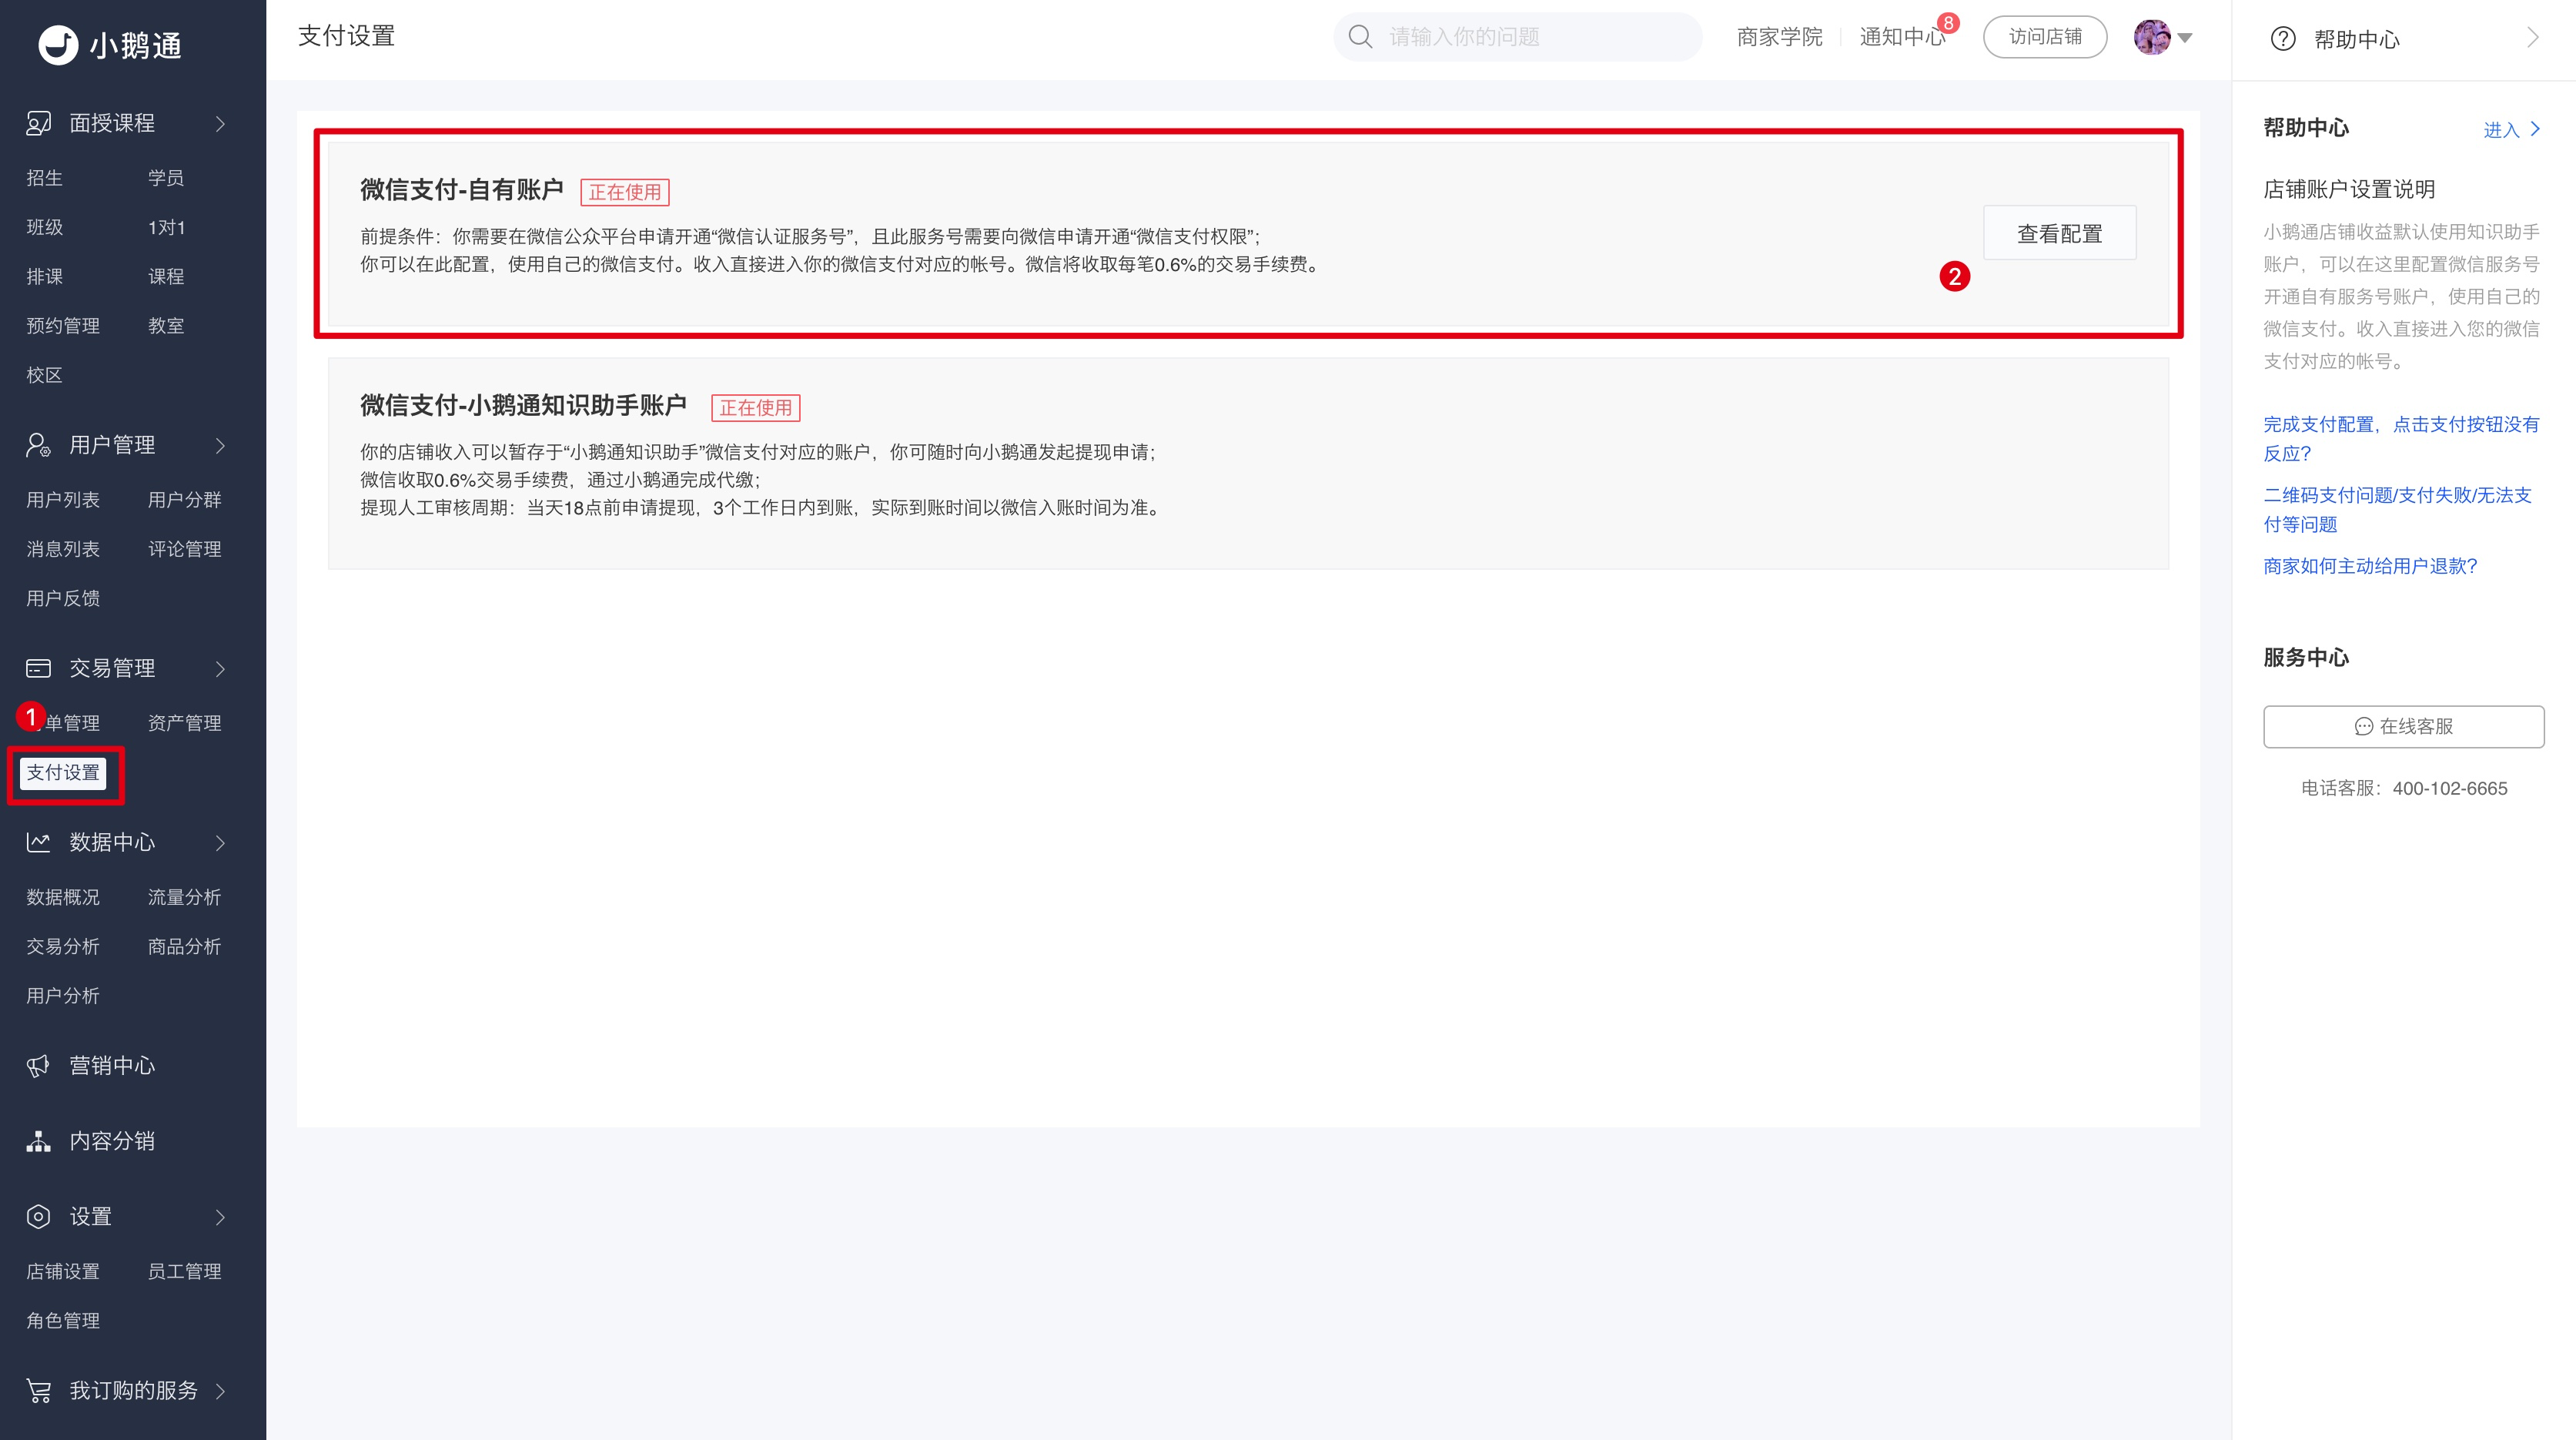Click the 数据中心 chart icon
The width and height of the screenshot is (2576, 1440).
coord(38,842)
